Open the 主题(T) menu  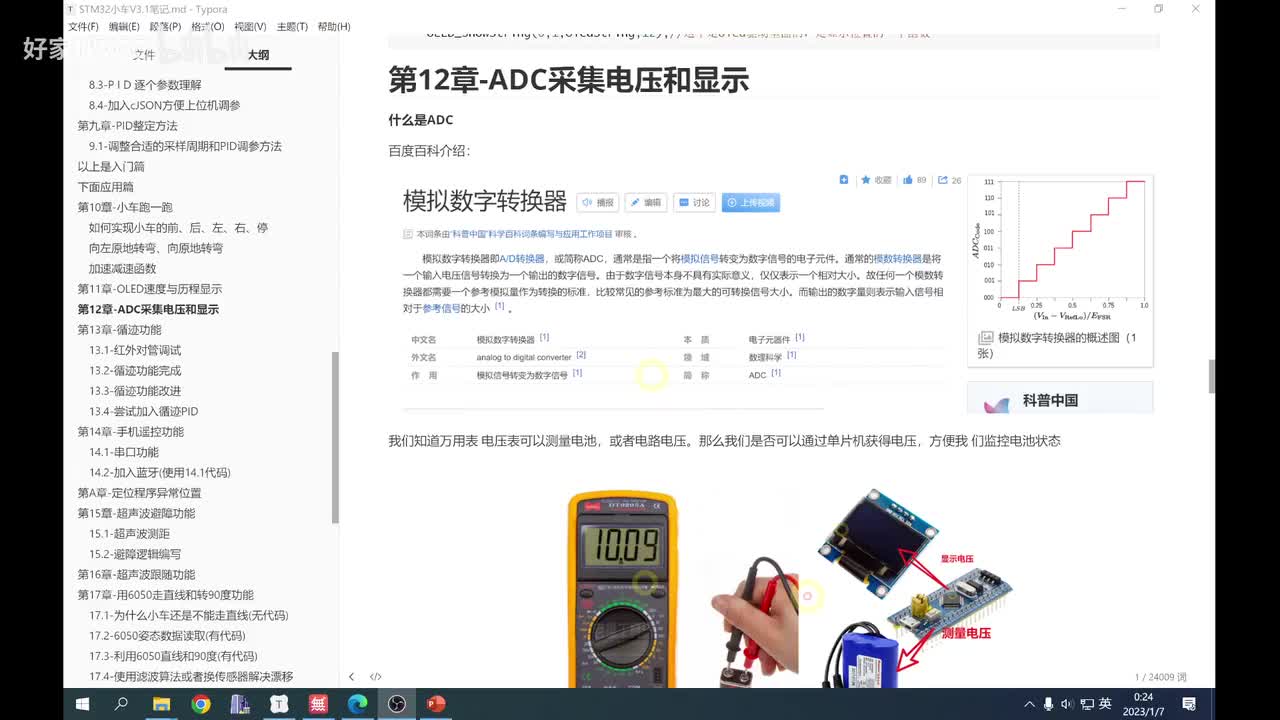point(292,27)
